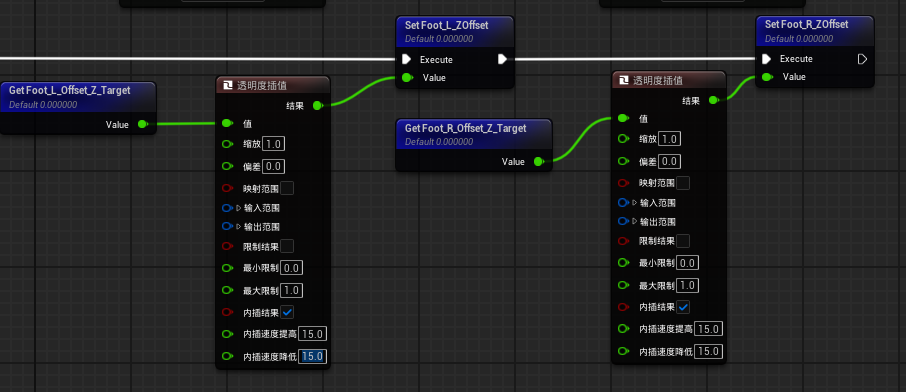Edit 最大限制 value field on Foot_R 透明度插值 node
The height and width of the screenshot is (392, 906).
click(x=687, y=285)
